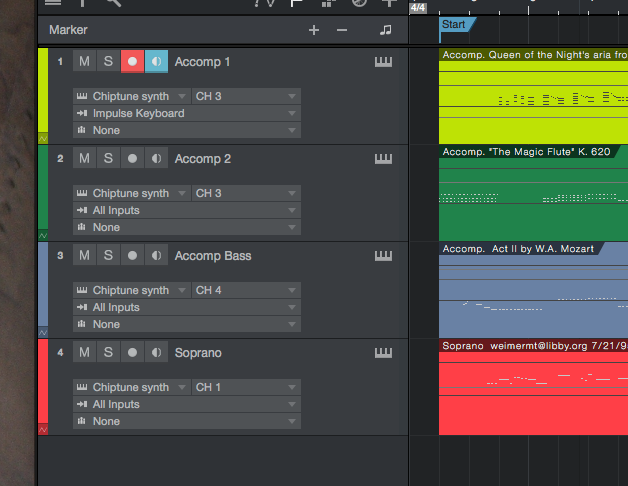Select the Magic Flute K. 620 clip
The image size is (628, 486).
coord(533,193)
